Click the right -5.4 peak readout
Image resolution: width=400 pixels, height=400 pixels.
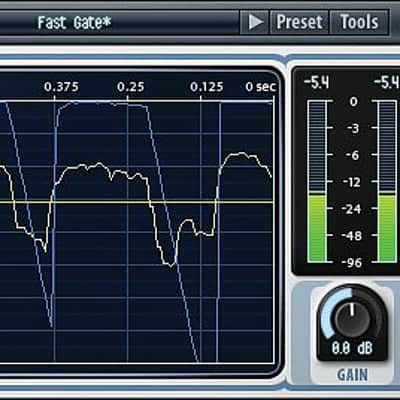click(386, 82)
